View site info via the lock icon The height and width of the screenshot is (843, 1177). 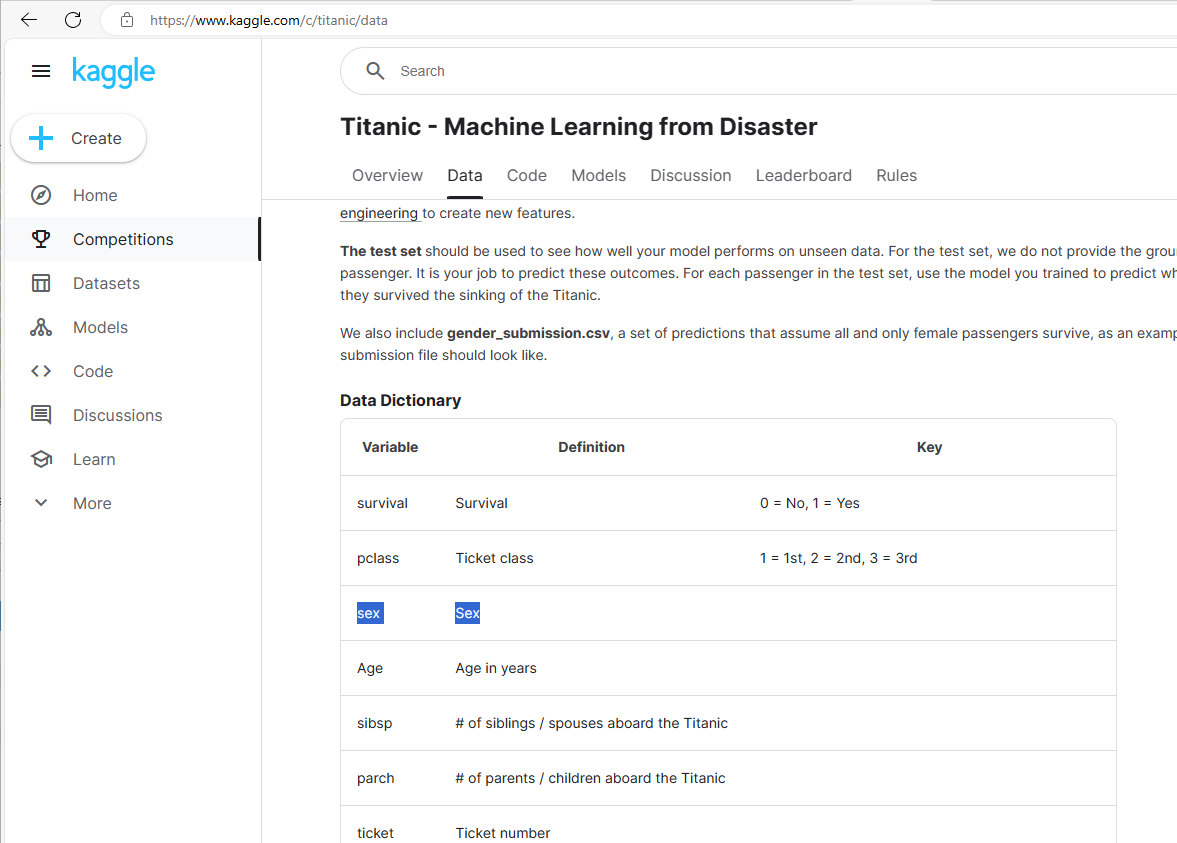pos(127,20)
